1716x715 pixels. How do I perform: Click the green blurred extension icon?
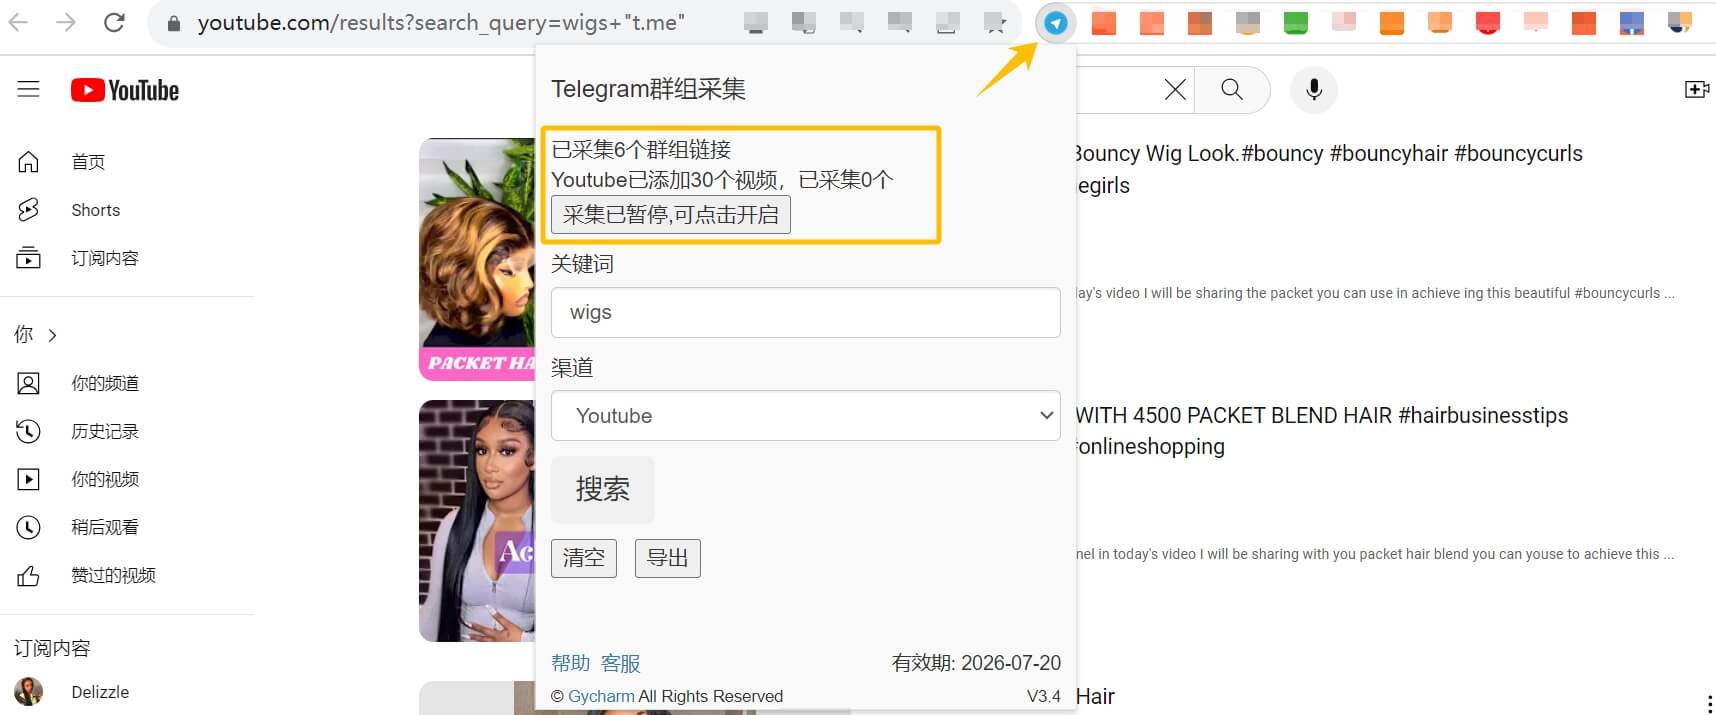click(x=1296, y=22)
